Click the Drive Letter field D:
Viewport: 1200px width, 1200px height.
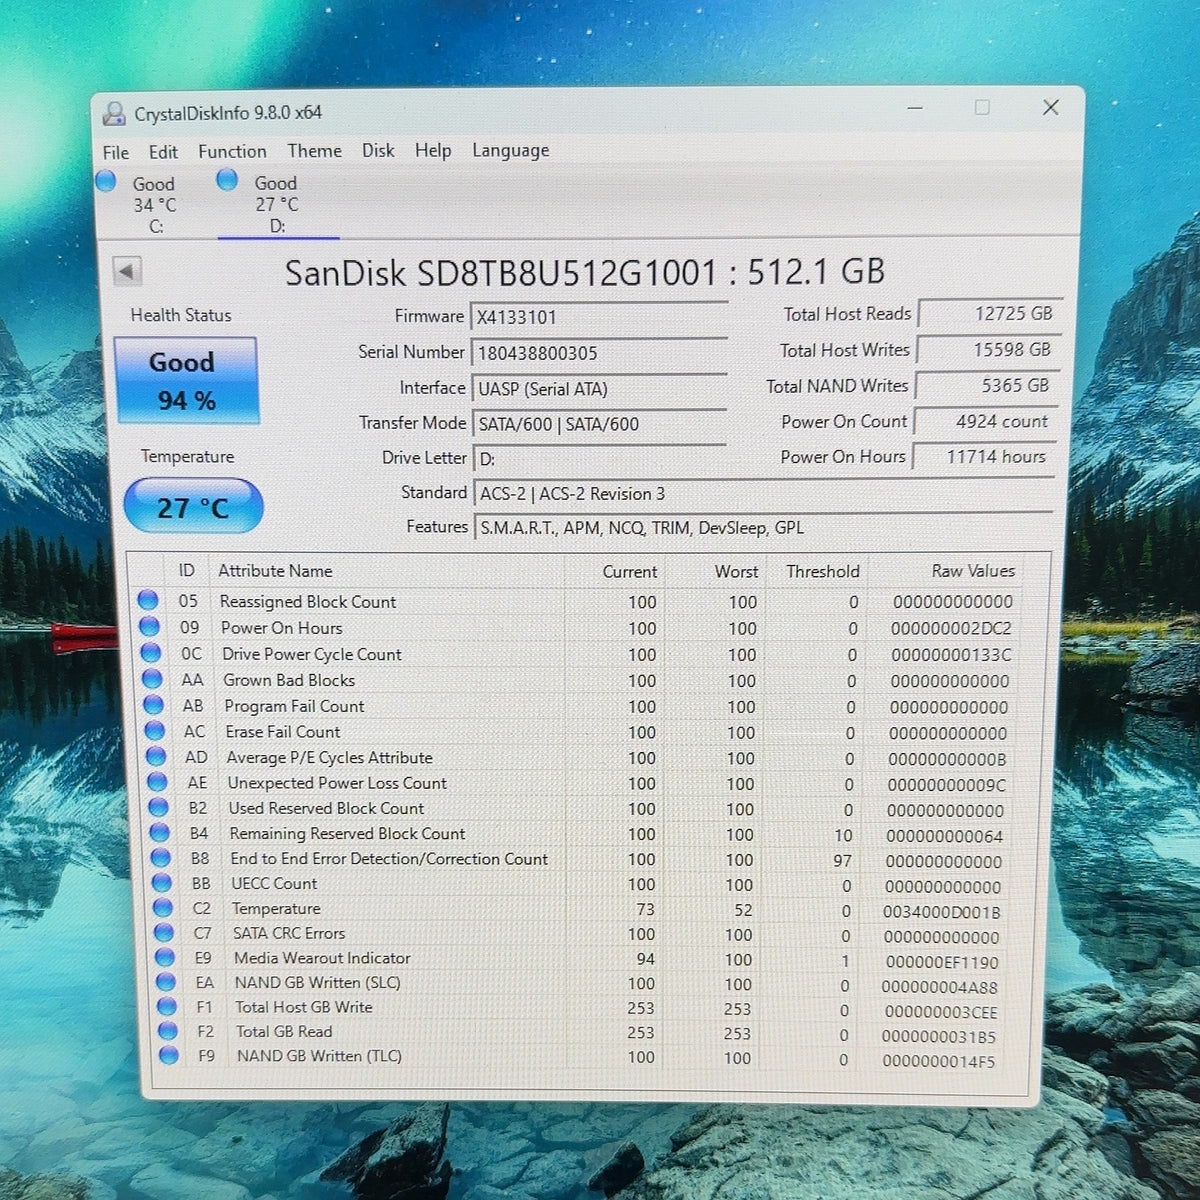pyautogui.click(x=599, y=459)
